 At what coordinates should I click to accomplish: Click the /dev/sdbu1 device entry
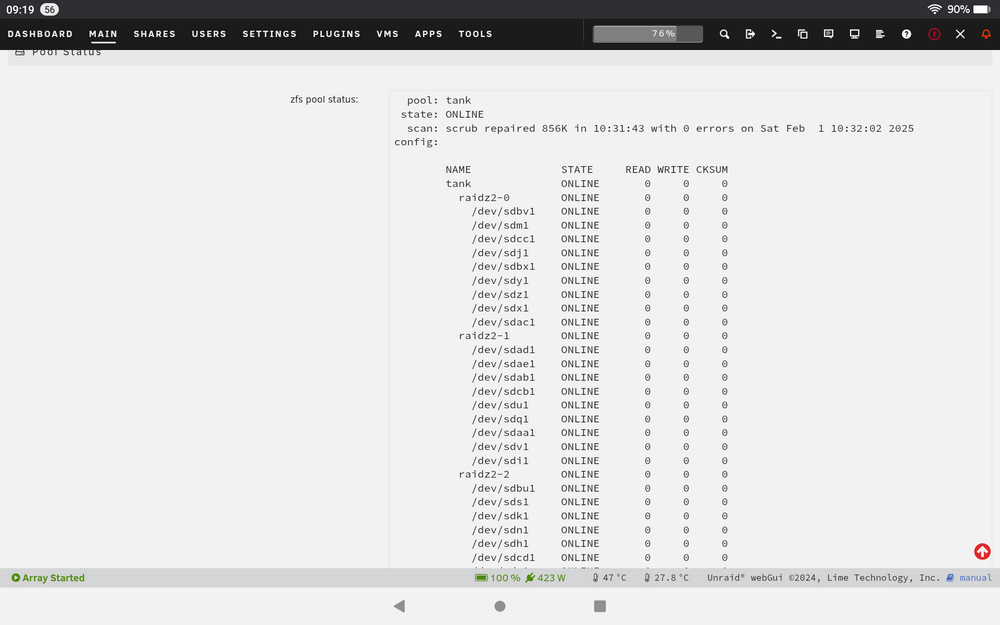tap(503, 489)
